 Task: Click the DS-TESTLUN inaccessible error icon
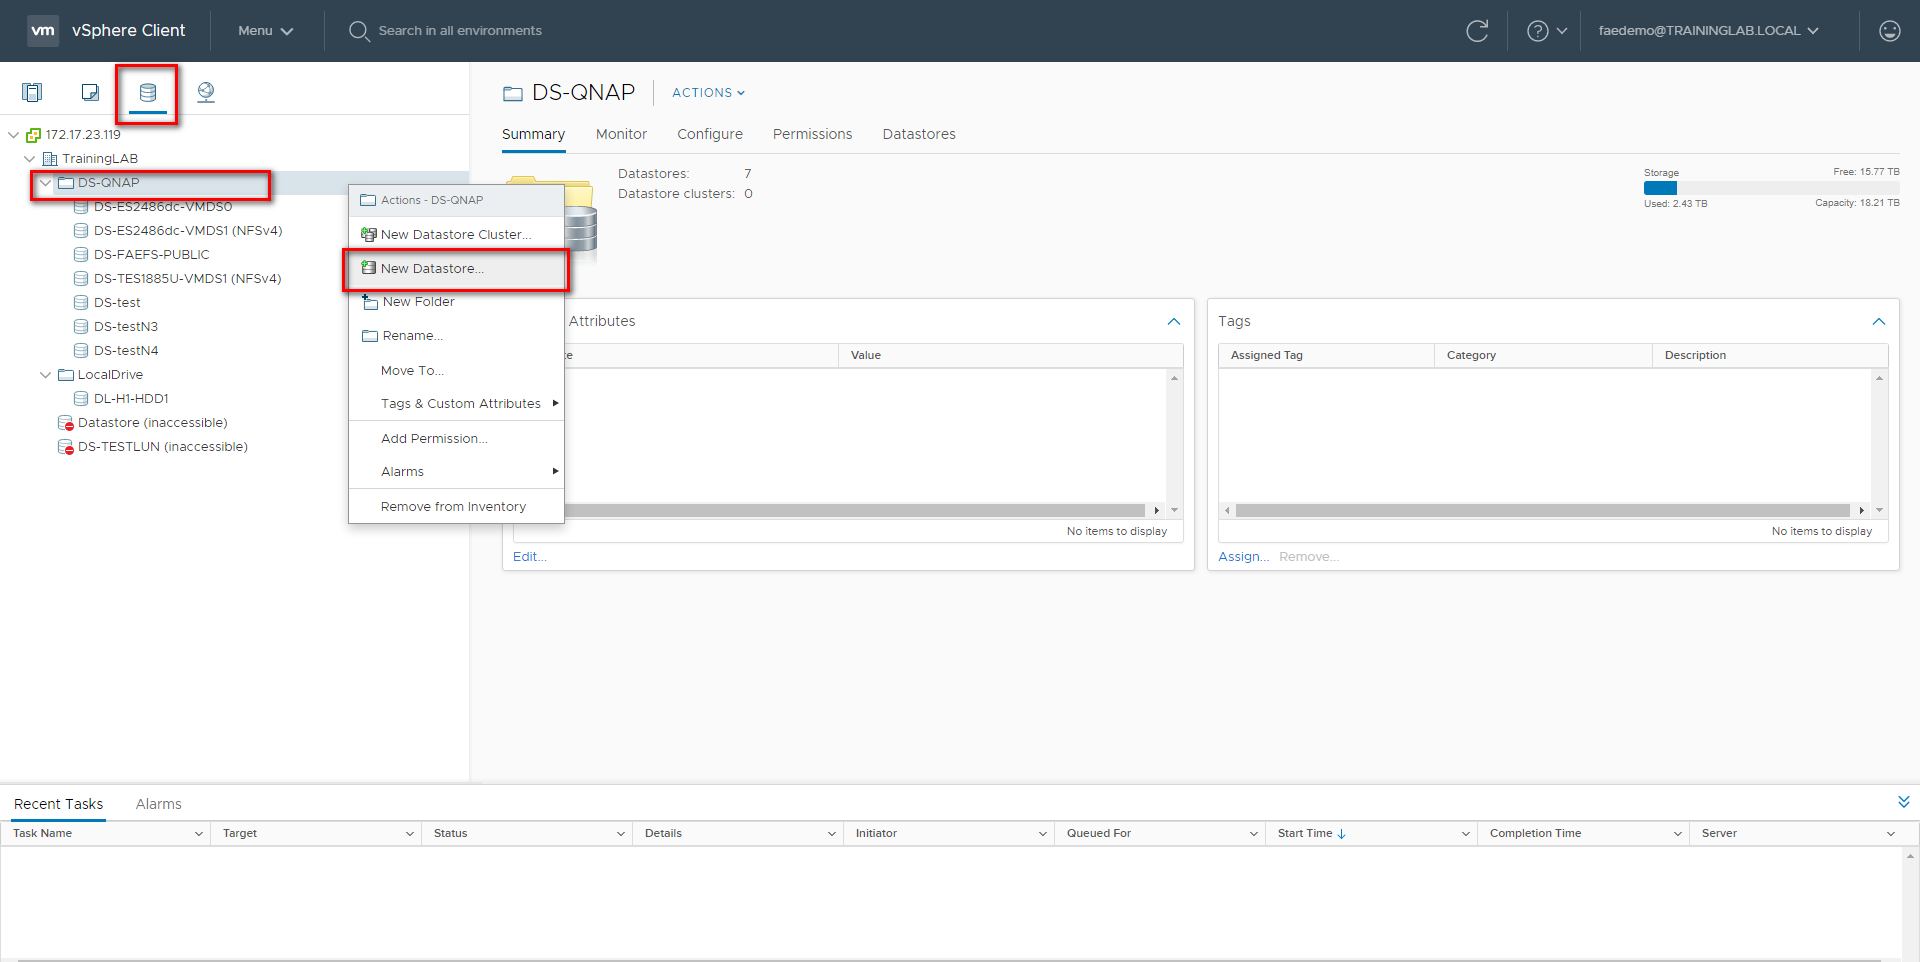coord(66,447)
